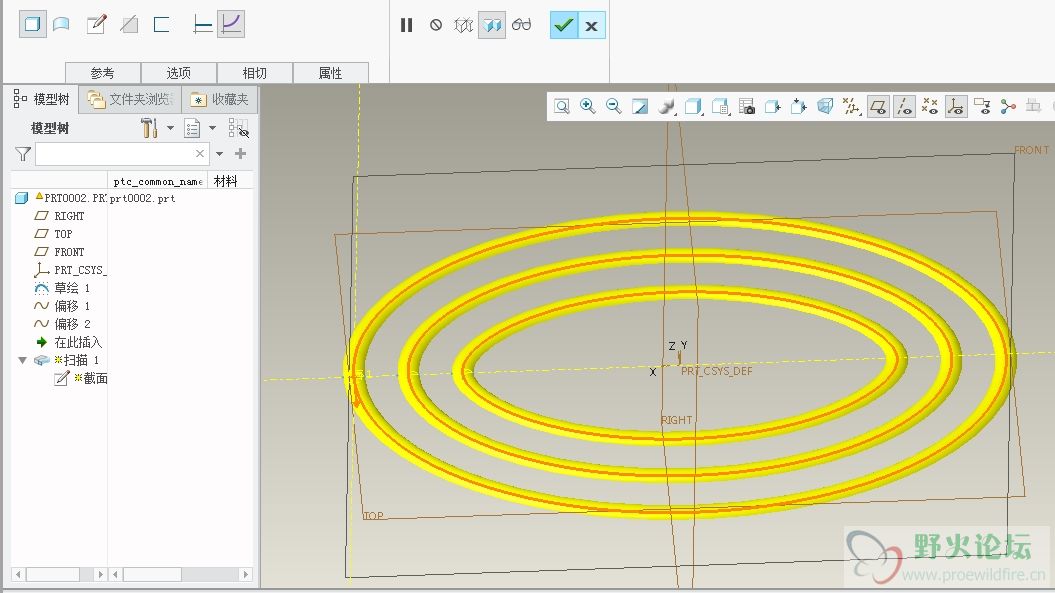Click the model tree filter funnel icon
The height and width of the screenshot is (593, 1055).
click(x=23, y=154)
